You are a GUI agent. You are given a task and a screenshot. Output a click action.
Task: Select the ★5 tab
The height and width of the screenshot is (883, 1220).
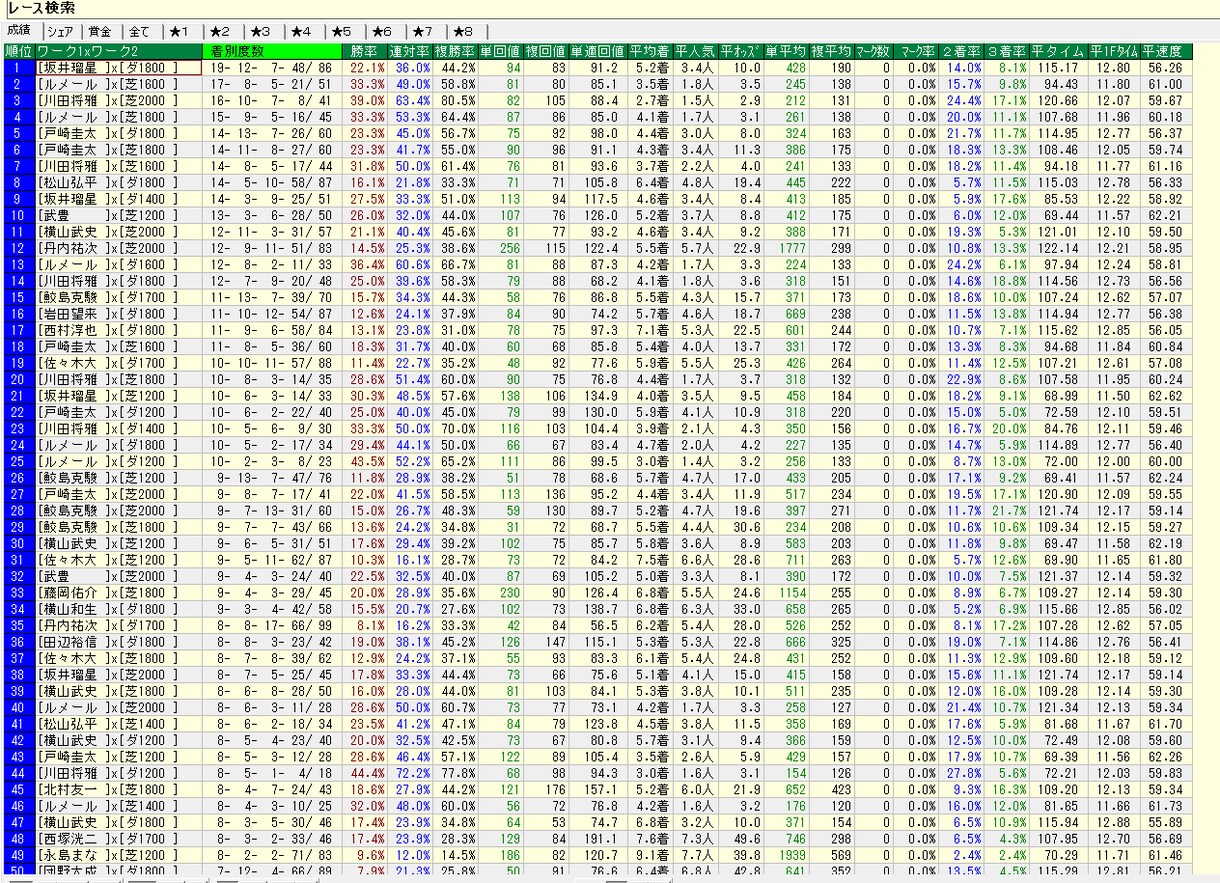pyautogui.click(x=343, y=31)
